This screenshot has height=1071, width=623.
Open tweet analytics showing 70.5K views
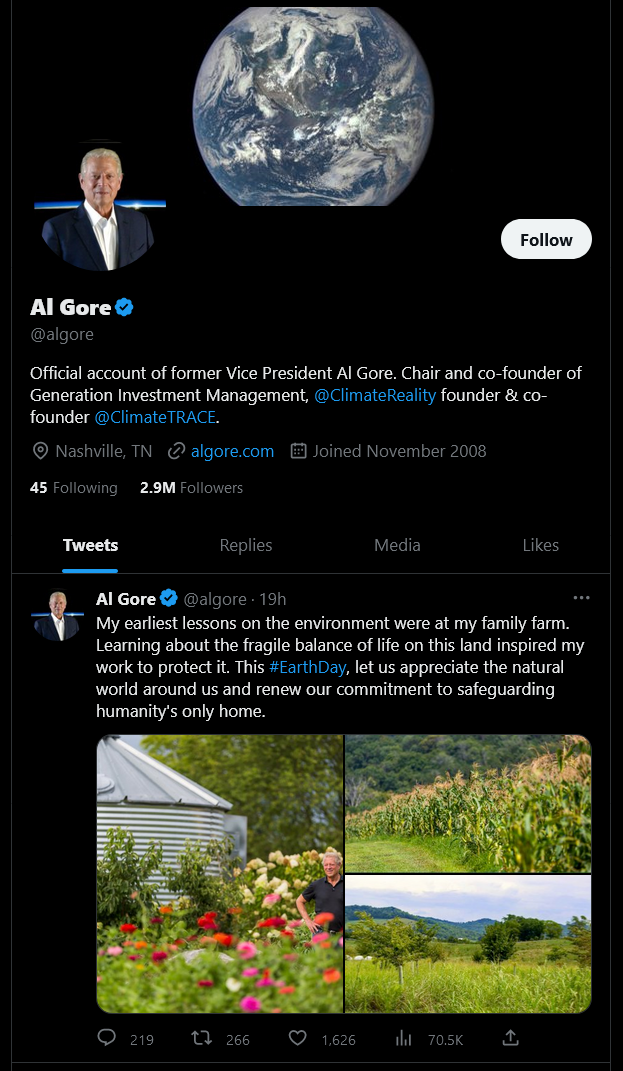(x=404, y=1039)
